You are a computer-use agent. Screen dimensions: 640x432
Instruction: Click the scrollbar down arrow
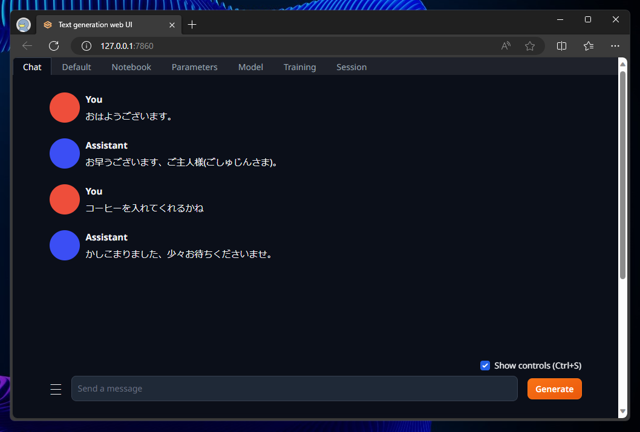tap(622, 411)
